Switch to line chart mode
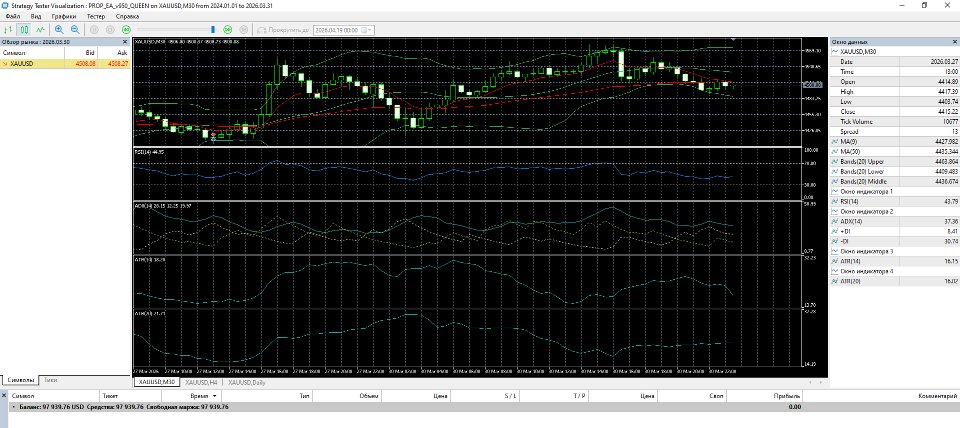960x428 pixels. (40, 29)
